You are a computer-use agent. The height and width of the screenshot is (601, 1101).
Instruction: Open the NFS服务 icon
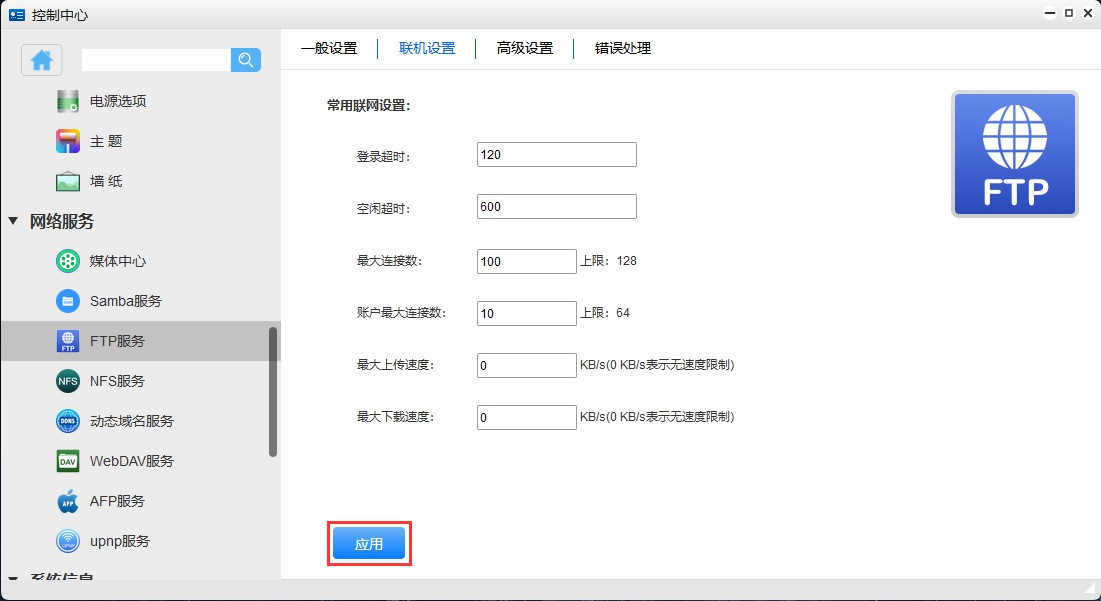pos(68,381)
